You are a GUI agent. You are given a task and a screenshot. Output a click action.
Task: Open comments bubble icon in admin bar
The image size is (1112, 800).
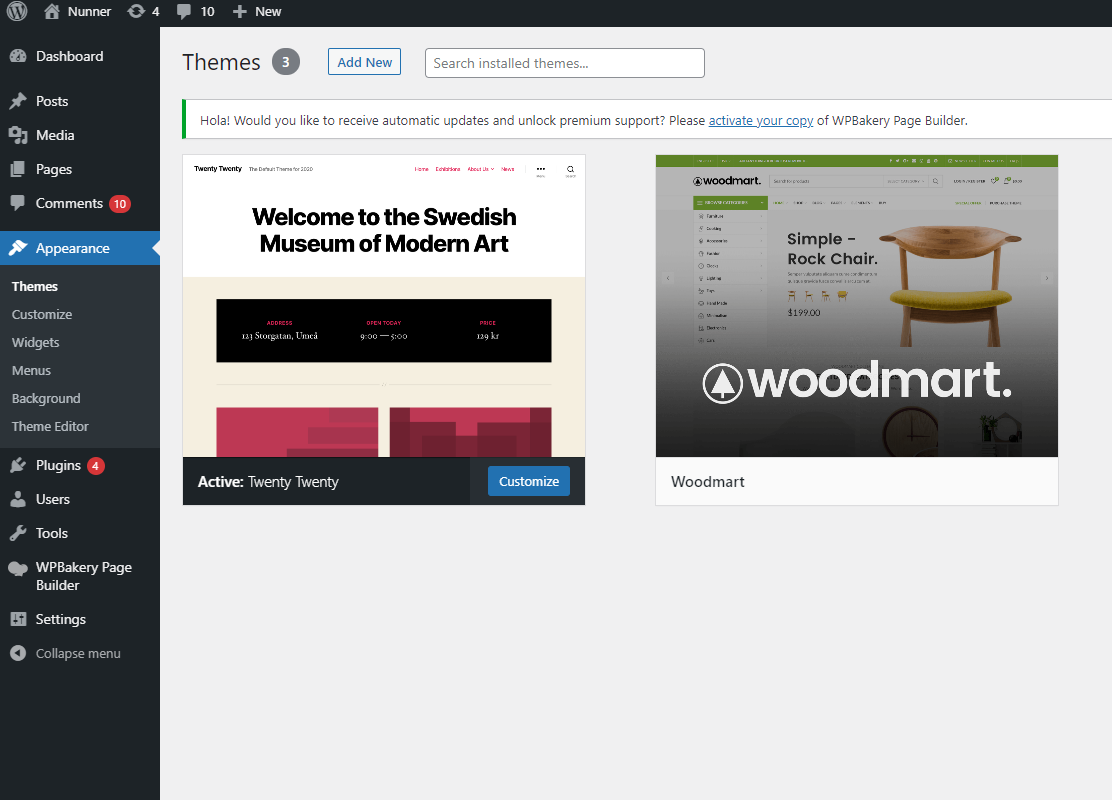click(x=184, y=11)
